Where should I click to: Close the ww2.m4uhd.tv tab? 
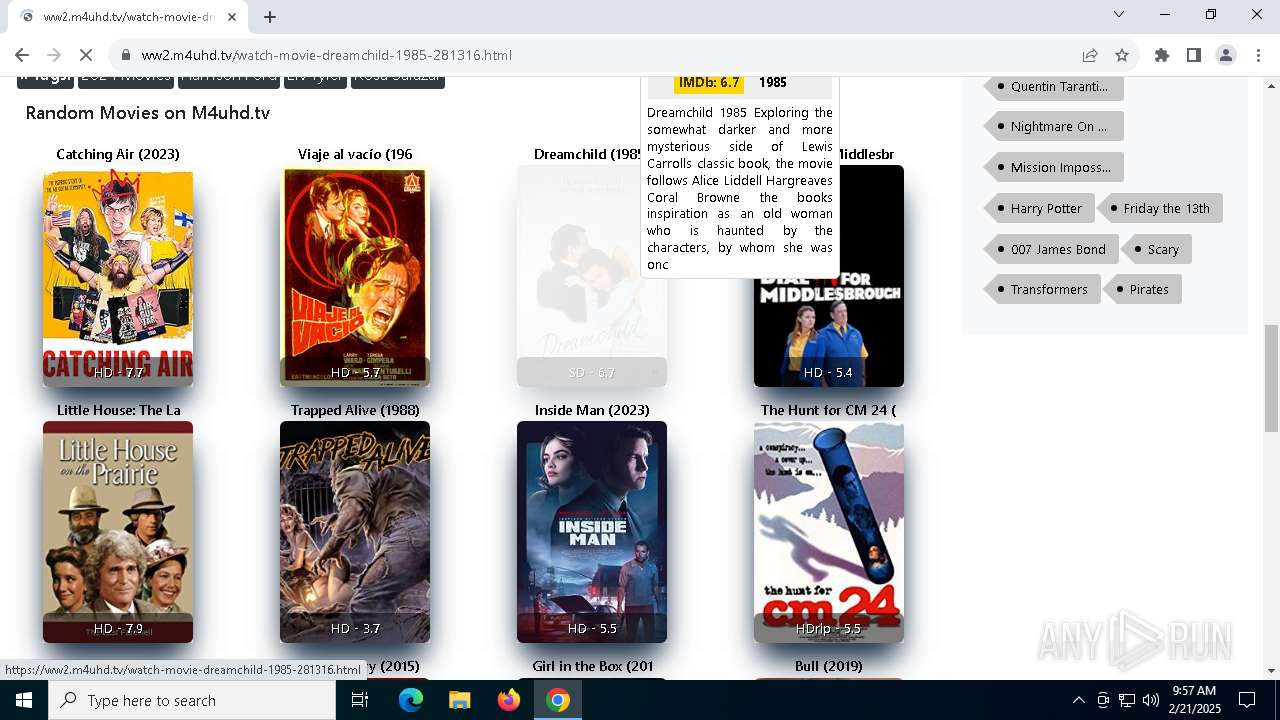232,16
